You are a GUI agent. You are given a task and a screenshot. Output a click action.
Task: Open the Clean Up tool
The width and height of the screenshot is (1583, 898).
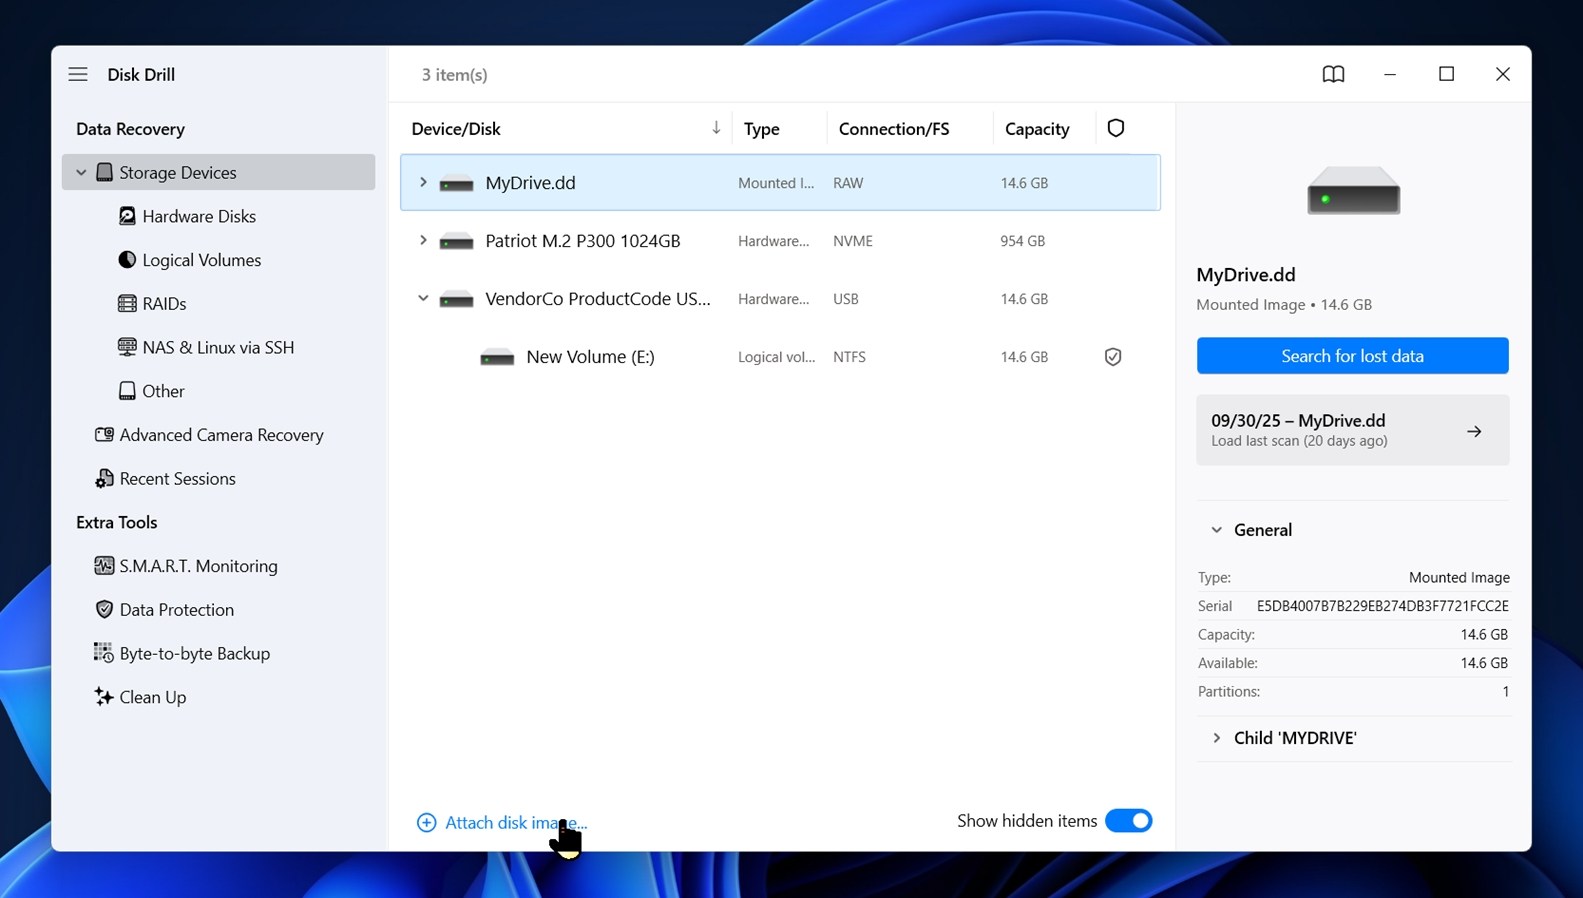click(152, 697)
